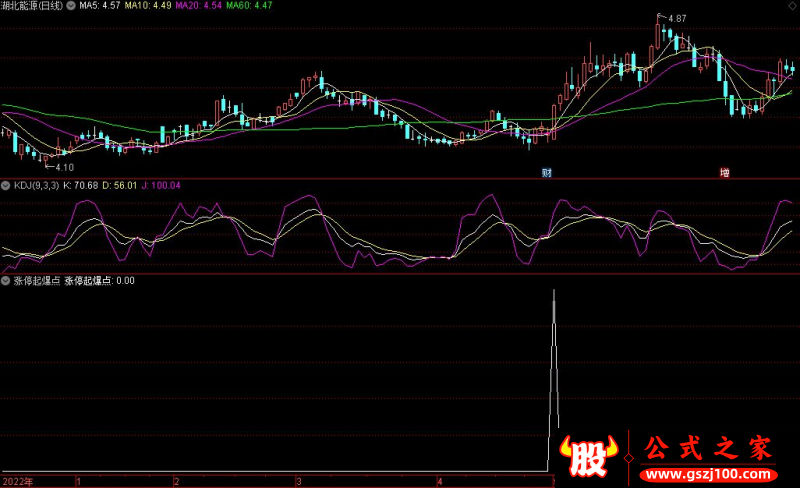Click the 2022年 label on time axis

point(16,481)
